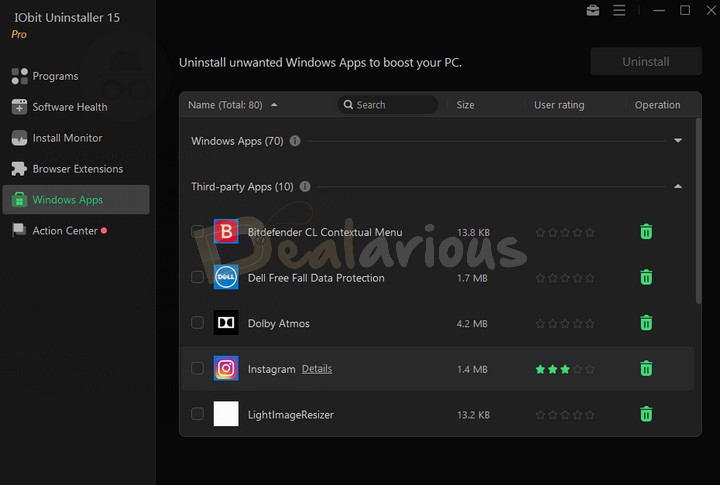720x485 pixels.
Task: Sort by the User rating column header
Action: pos(559,105)
